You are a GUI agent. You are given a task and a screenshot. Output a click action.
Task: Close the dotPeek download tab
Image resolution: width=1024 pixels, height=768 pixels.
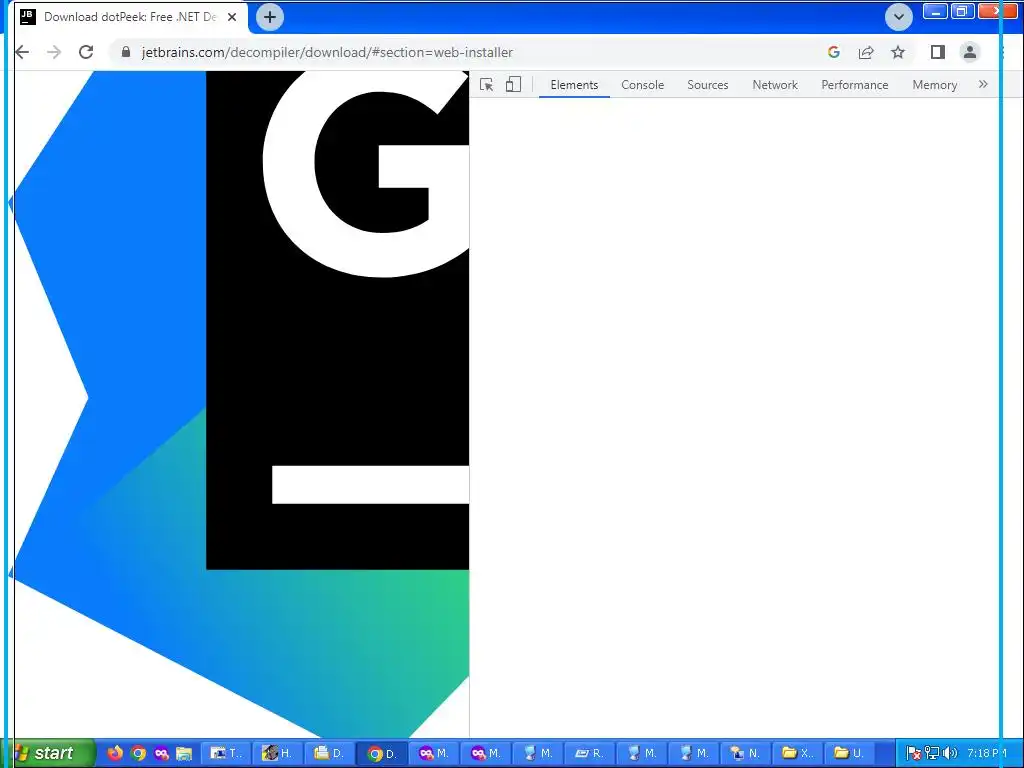click(232, 17)
